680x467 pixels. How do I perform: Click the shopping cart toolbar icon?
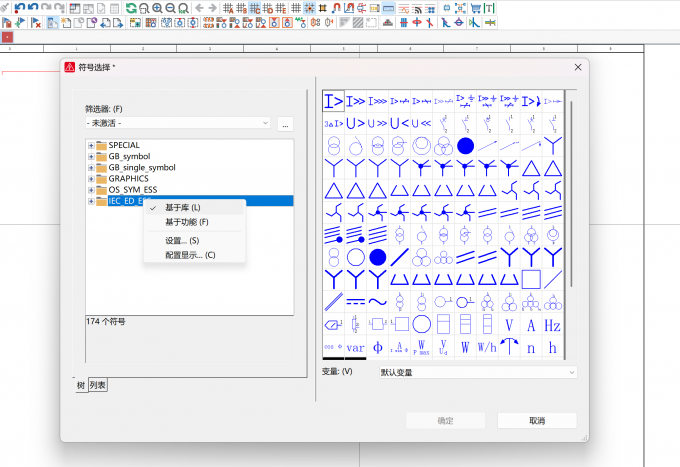(476, 8)
